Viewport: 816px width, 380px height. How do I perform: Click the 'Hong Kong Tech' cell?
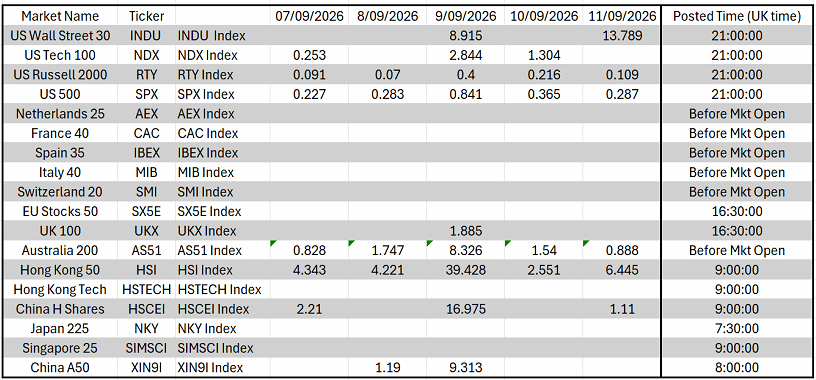pyautogui.click(x=59, y=289)
